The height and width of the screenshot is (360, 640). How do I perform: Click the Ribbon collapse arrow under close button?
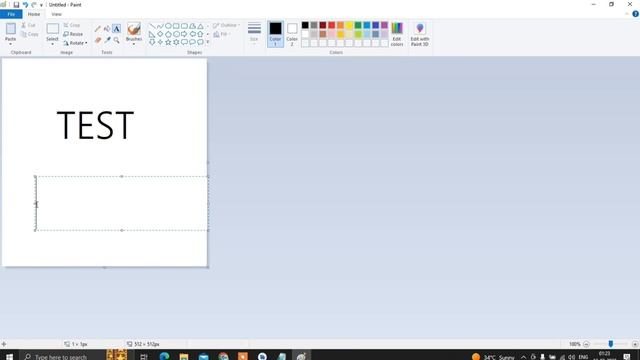[627, 14]
